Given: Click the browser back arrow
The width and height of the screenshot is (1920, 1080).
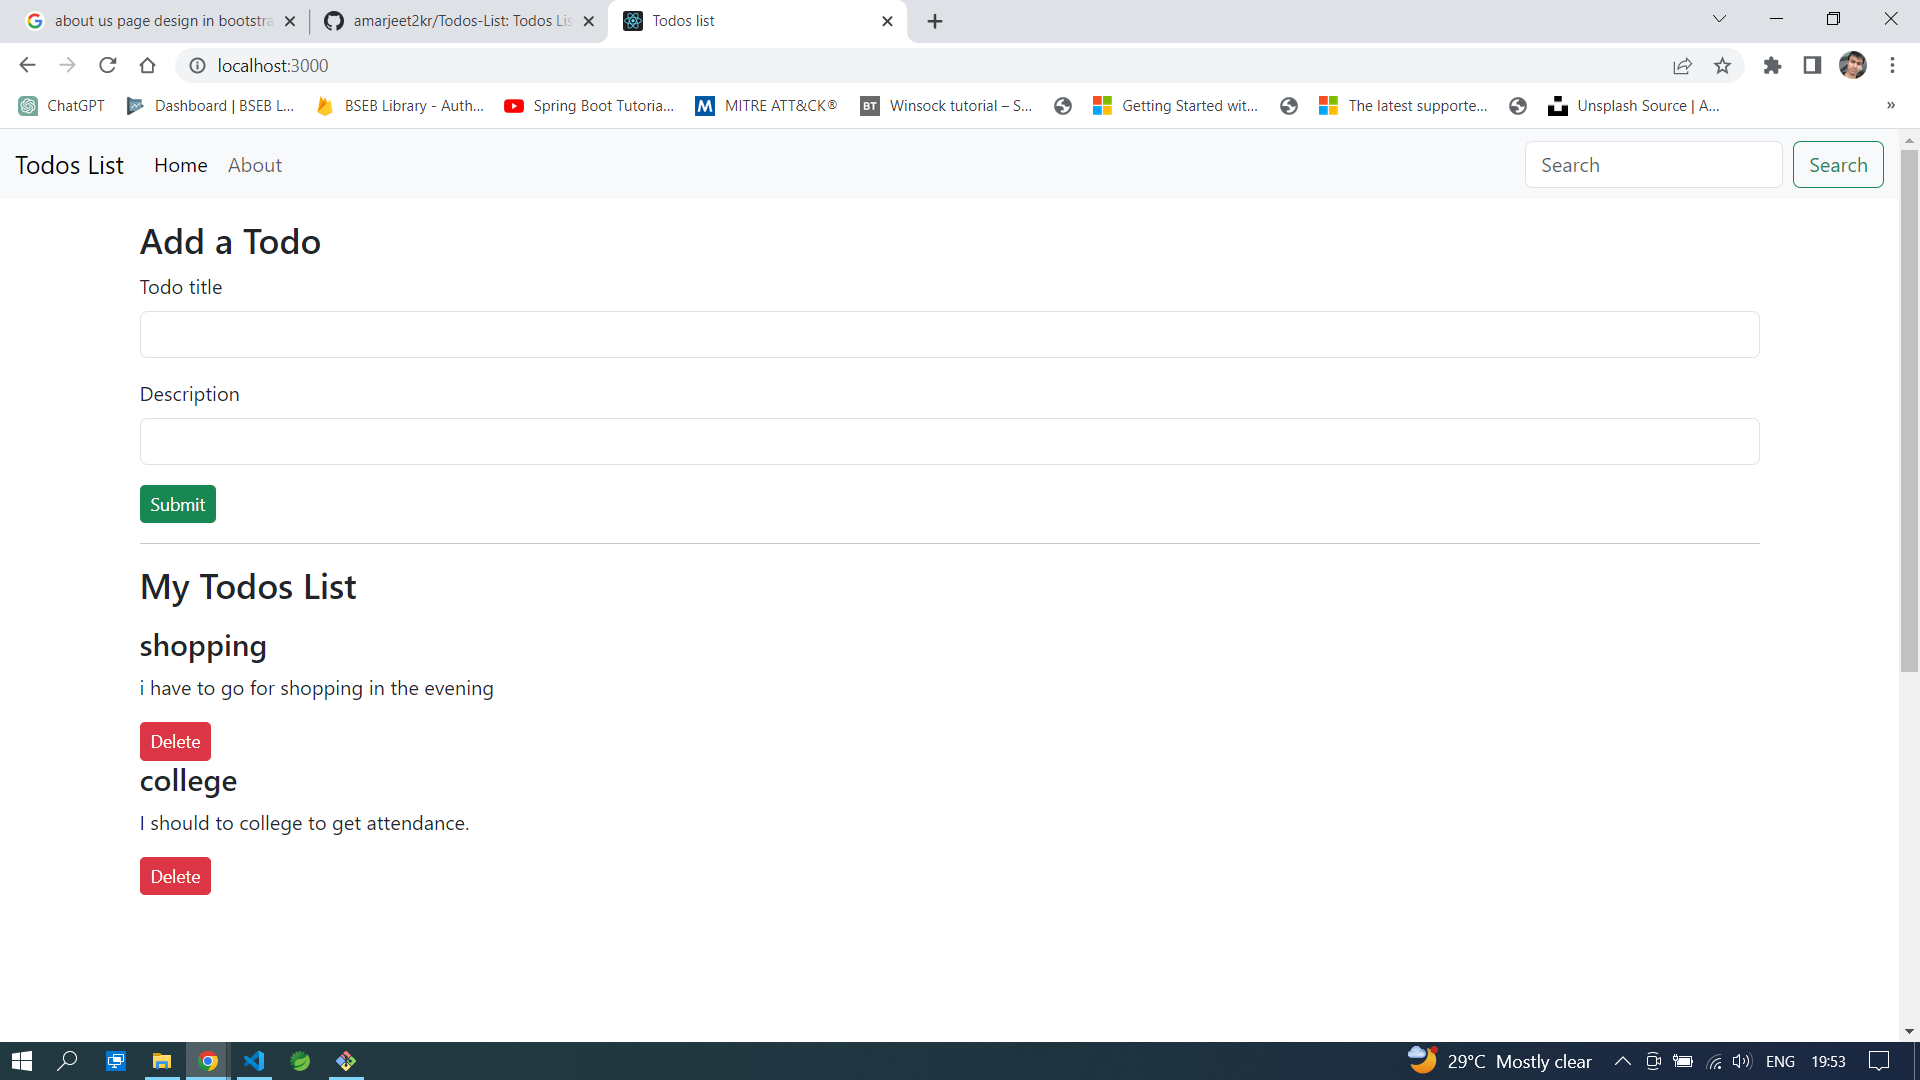Looking at the screenshot, I should [x=27, y=65].
